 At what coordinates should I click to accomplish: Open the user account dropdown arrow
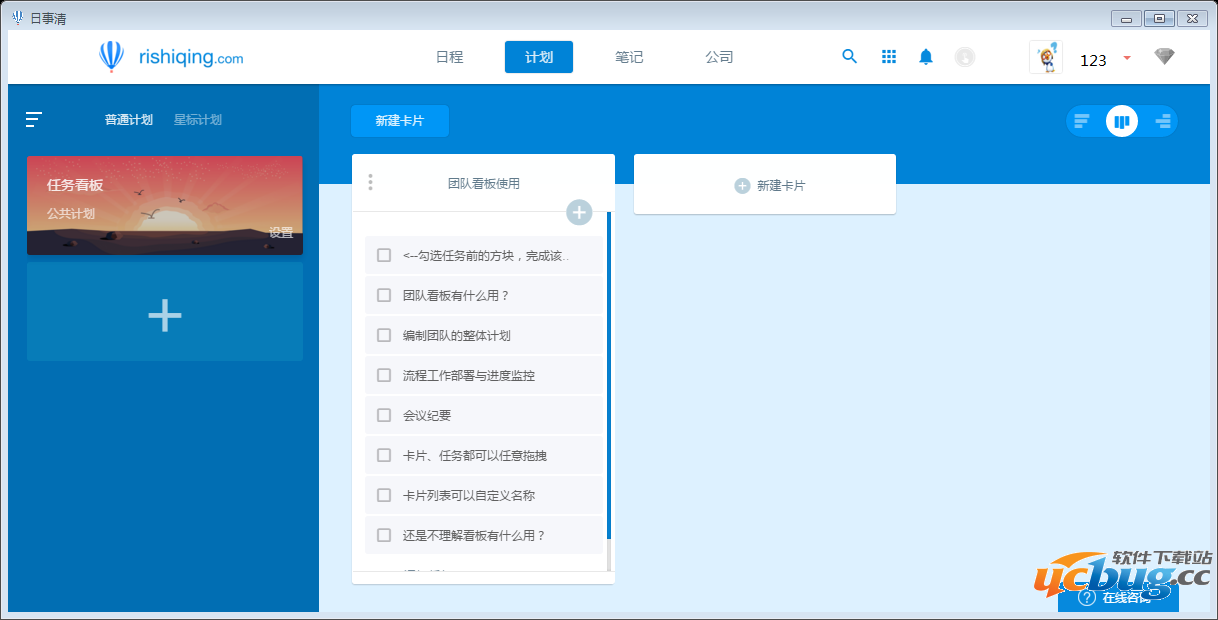pos(1127,58)
